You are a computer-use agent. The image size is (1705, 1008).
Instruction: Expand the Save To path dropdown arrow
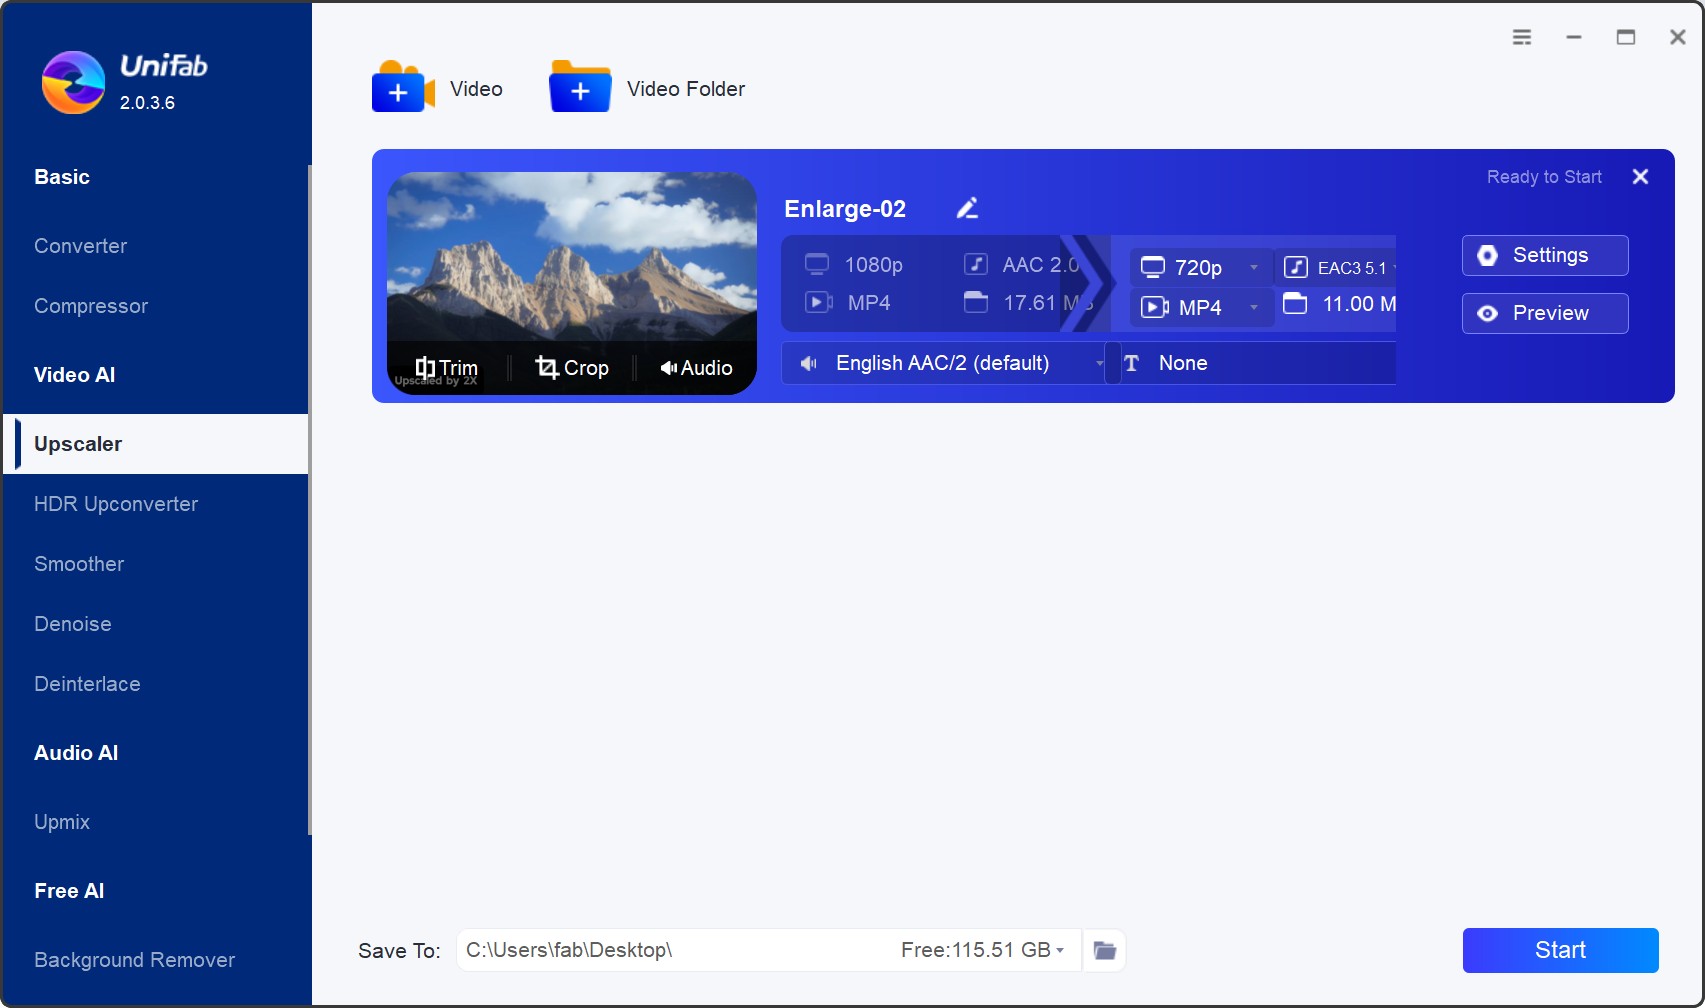[1060, 950]
